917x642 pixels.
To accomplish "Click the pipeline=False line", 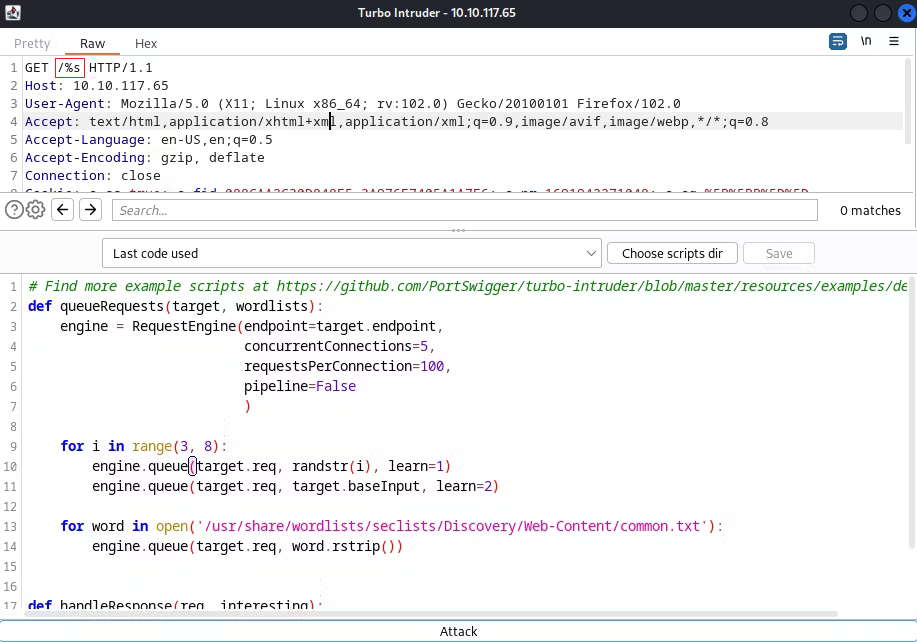I will [300, 386].
